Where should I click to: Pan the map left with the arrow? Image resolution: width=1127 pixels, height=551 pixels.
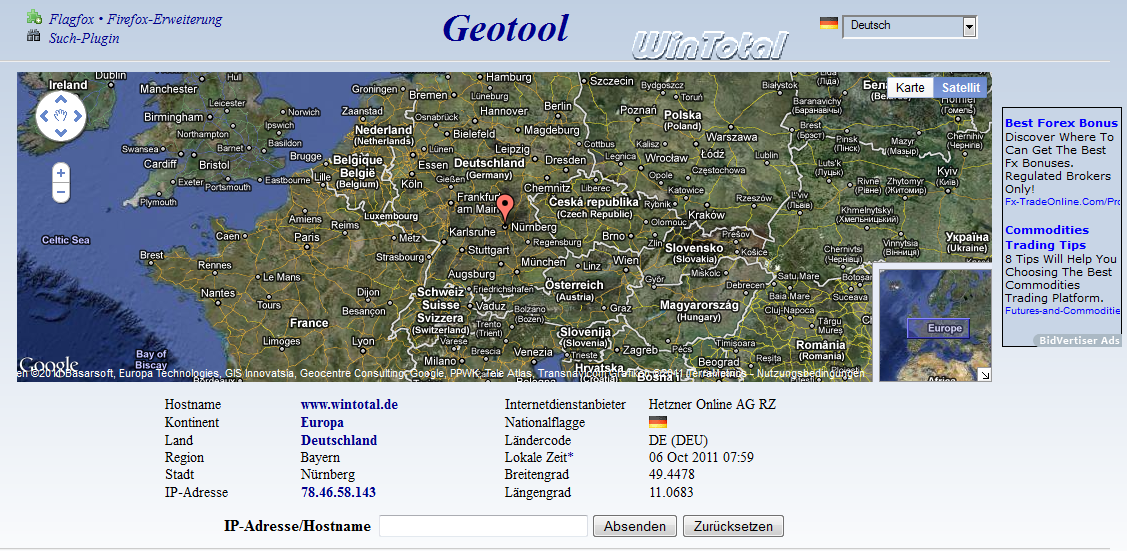click(x=45, y=116)
